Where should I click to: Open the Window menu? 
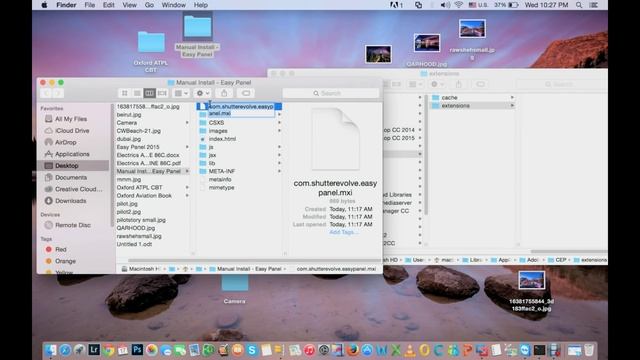click(173, 5)
